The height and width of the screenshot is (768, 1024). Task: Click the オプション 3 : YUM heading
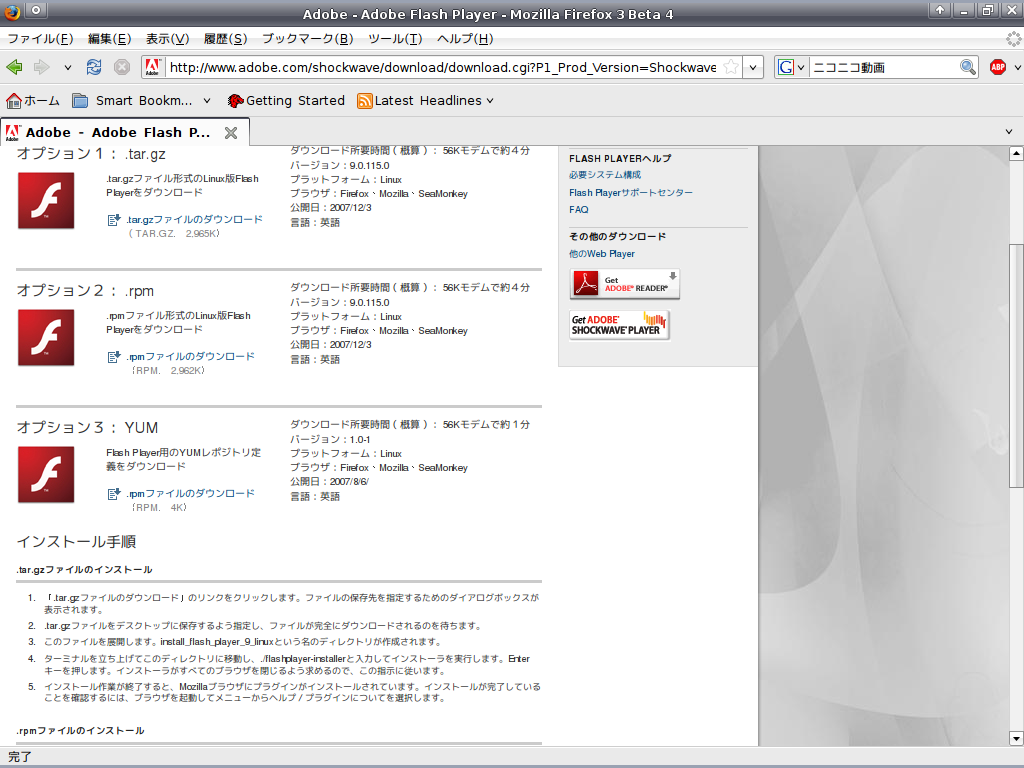(87, 428)
